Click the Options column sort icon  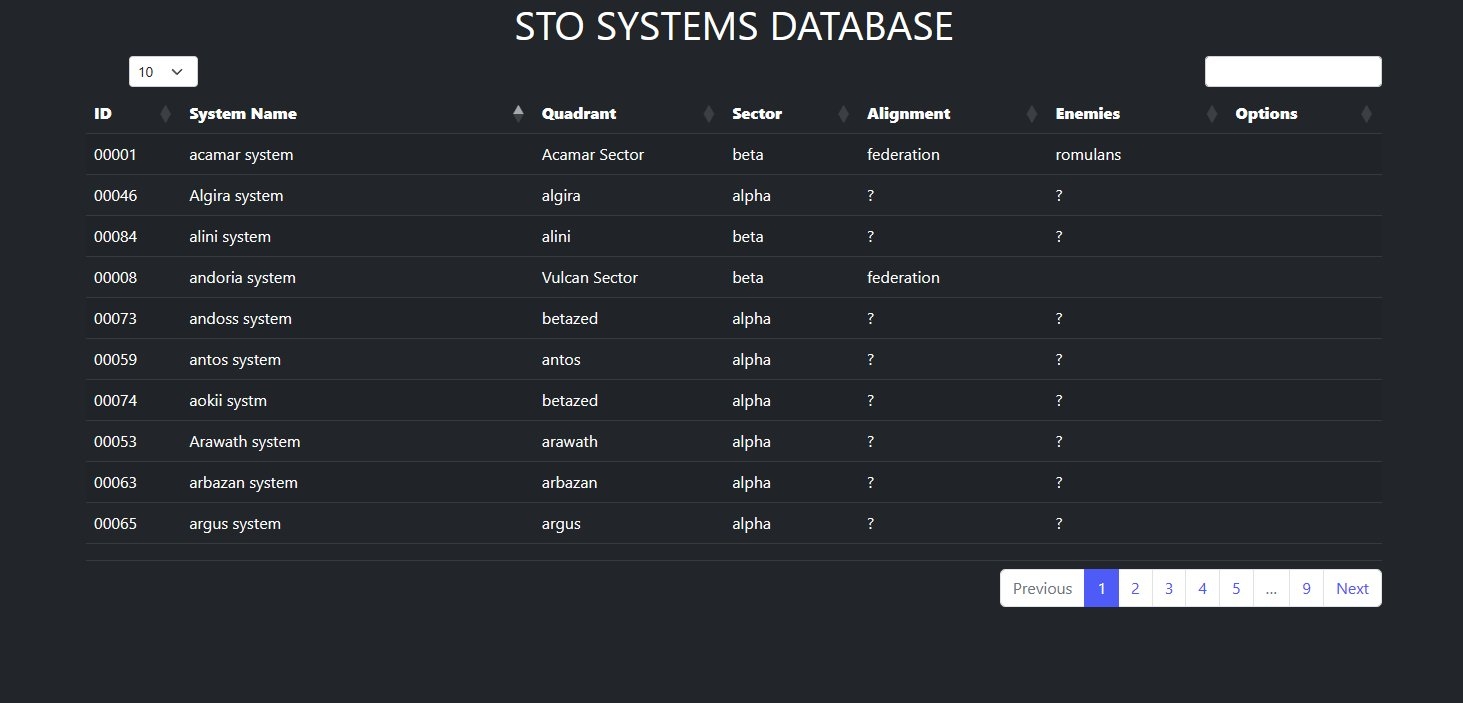[1367, 113]
